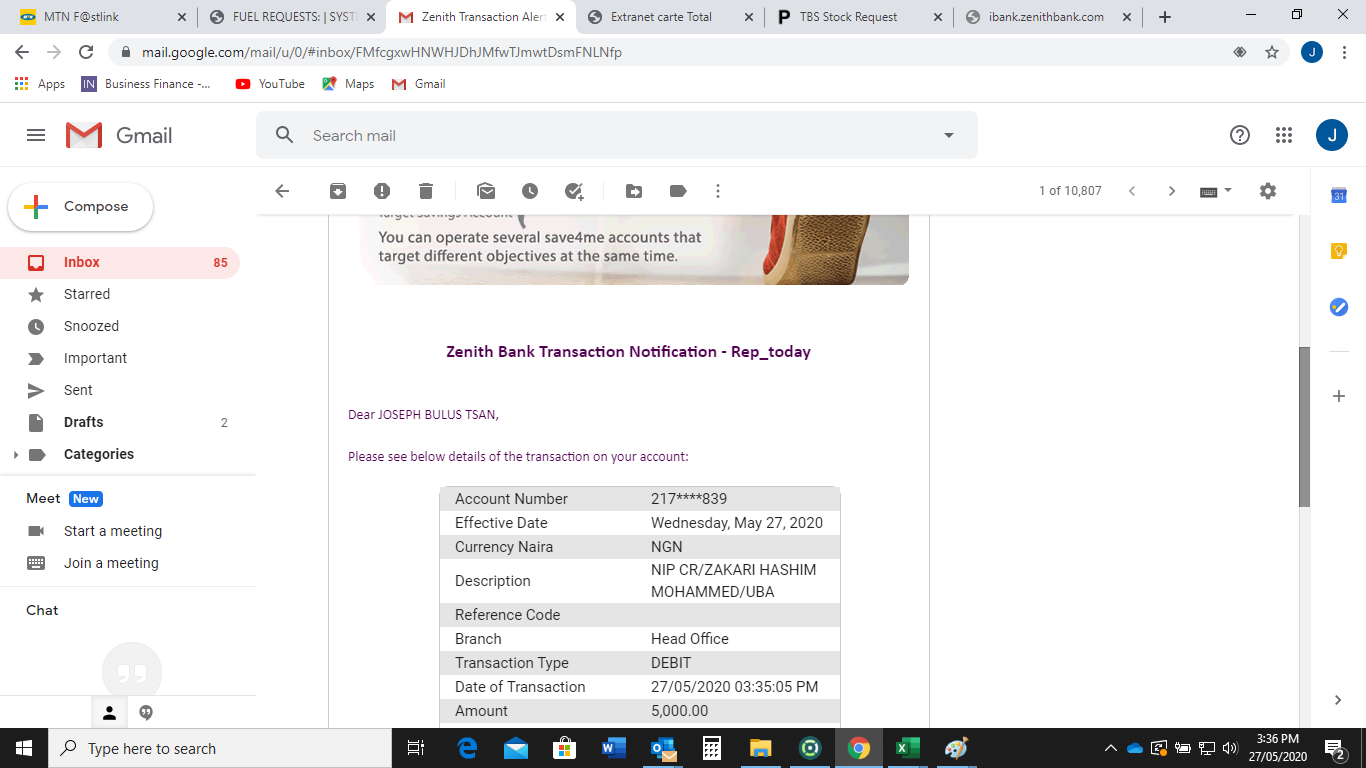Open the Google account avatar in Gmail
1366x768 pixels.
coord(1332,135)
